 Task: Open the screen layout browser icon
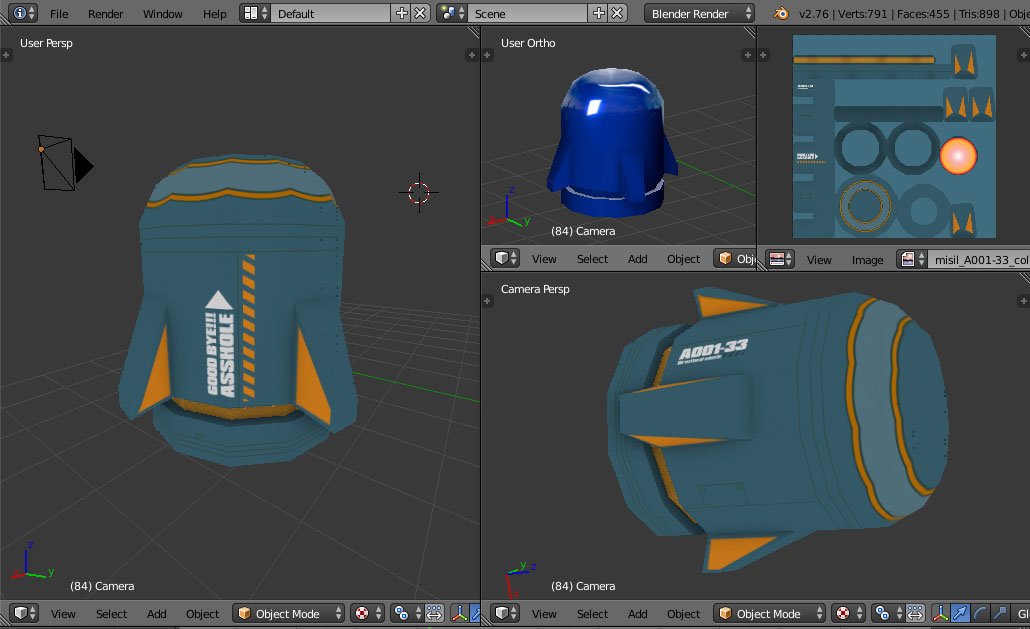(255, 13)
